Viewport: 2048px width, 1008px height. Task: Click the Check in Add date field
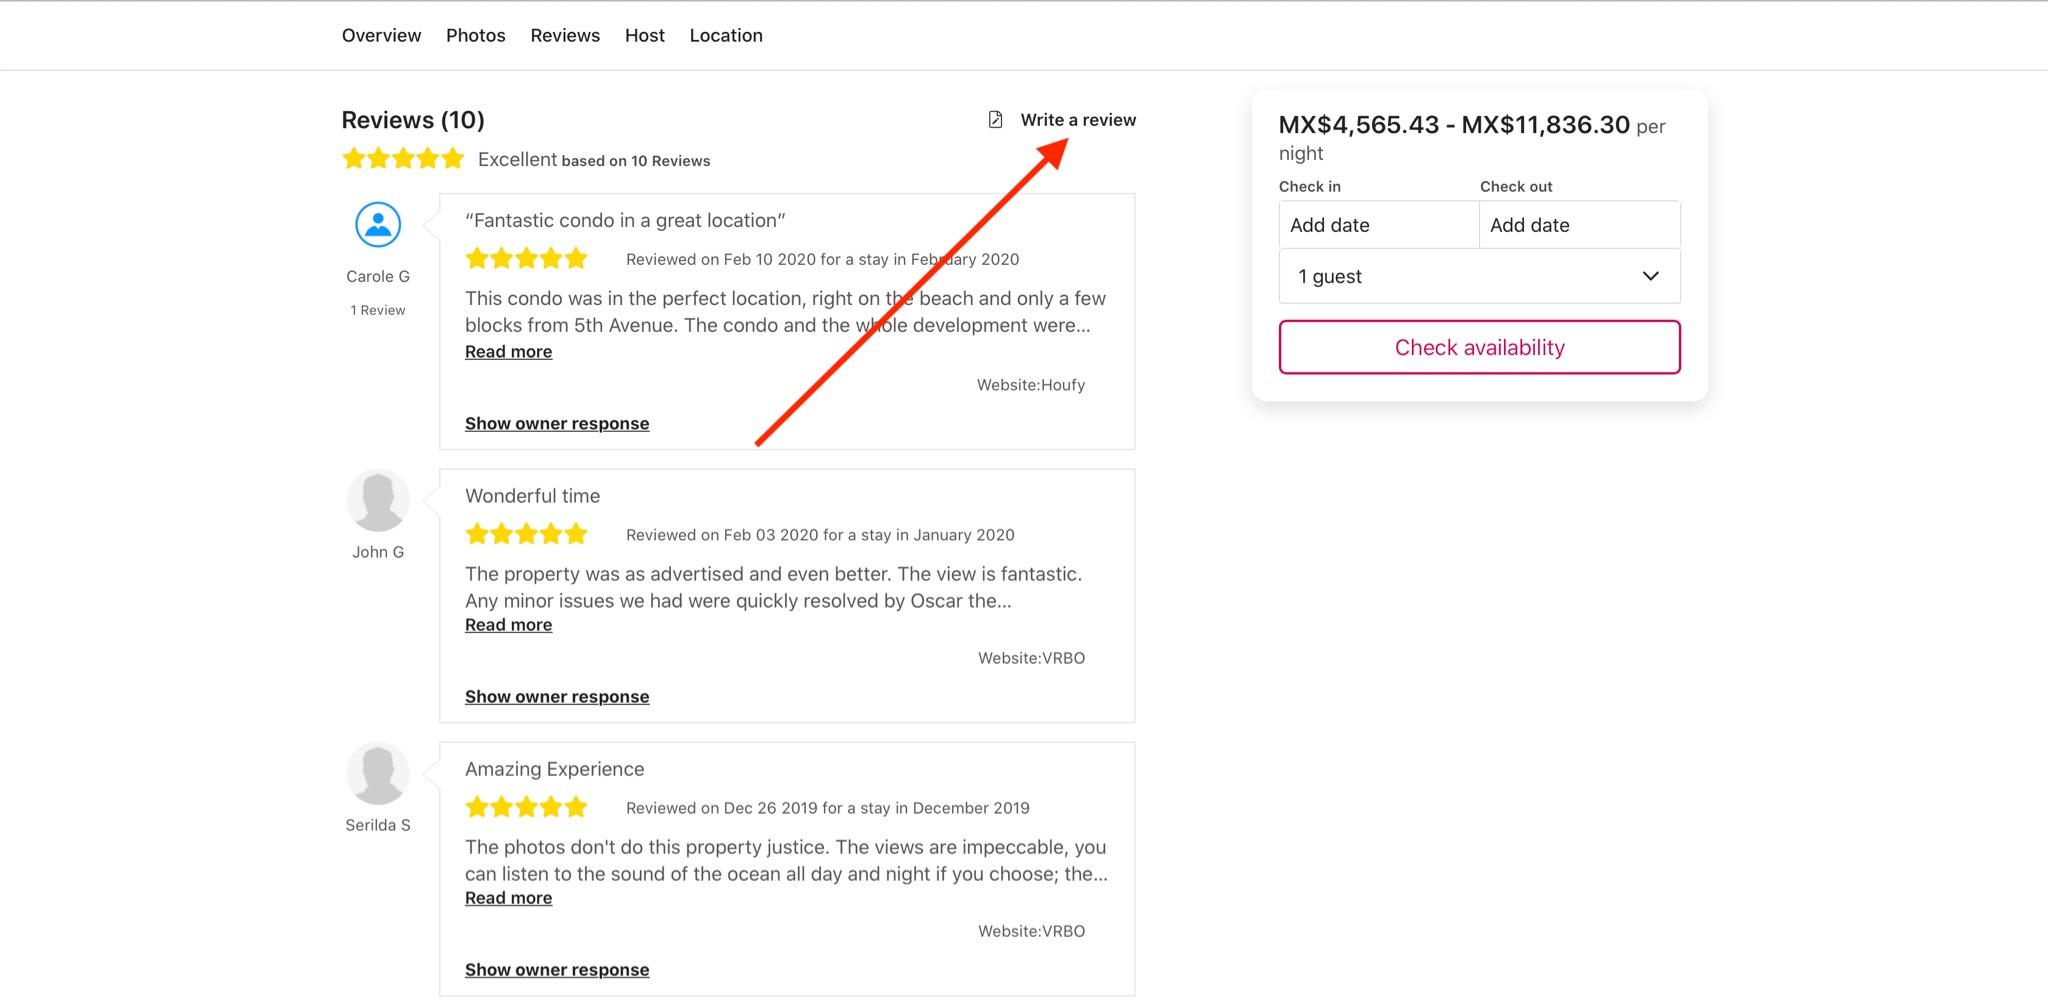coord(1378,224)
